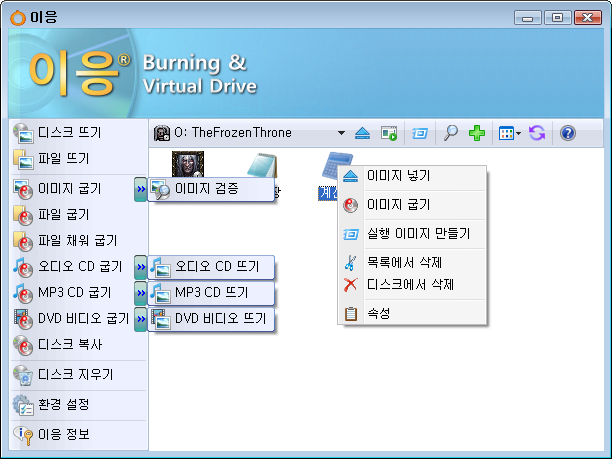Image resolution: width=612 pixels, height=459 pixels.
Task: Open the view mode grid icon
Action: tap(506, 133)
